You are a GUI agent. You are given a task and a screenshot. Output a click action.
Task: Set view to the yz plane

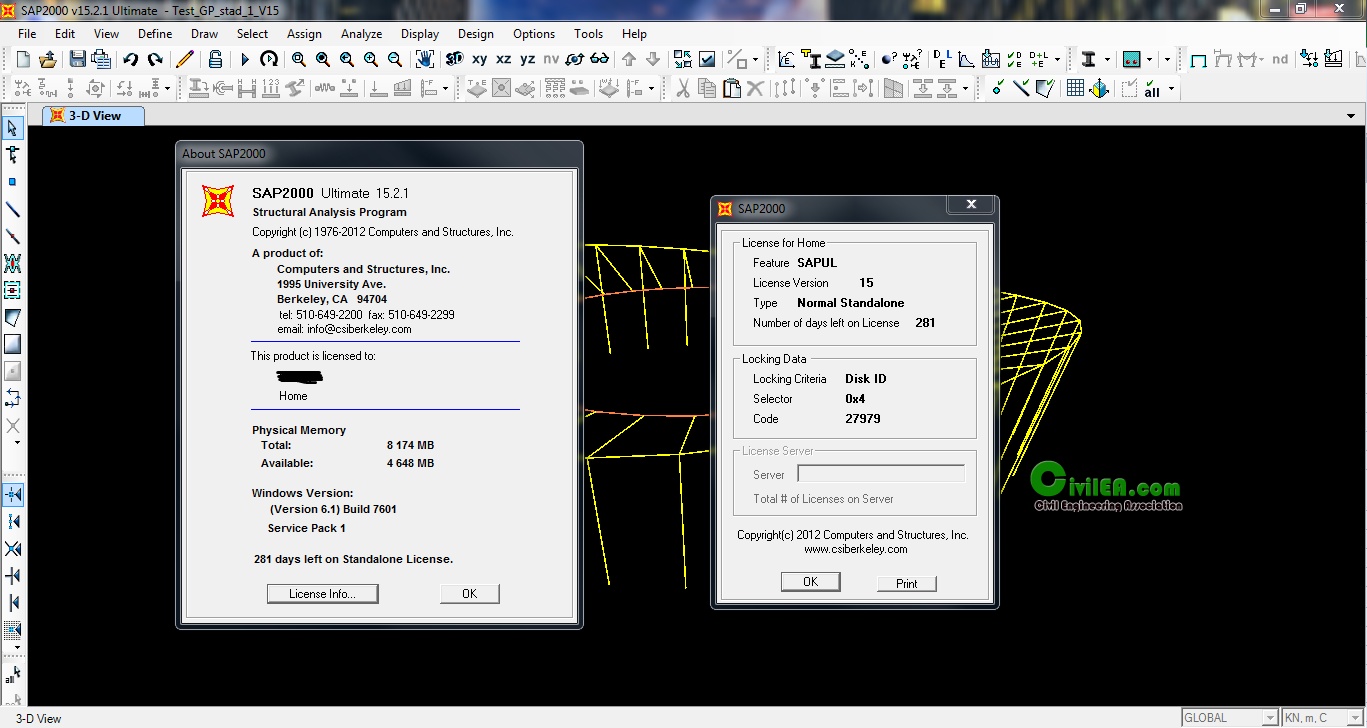pos(528,60)
